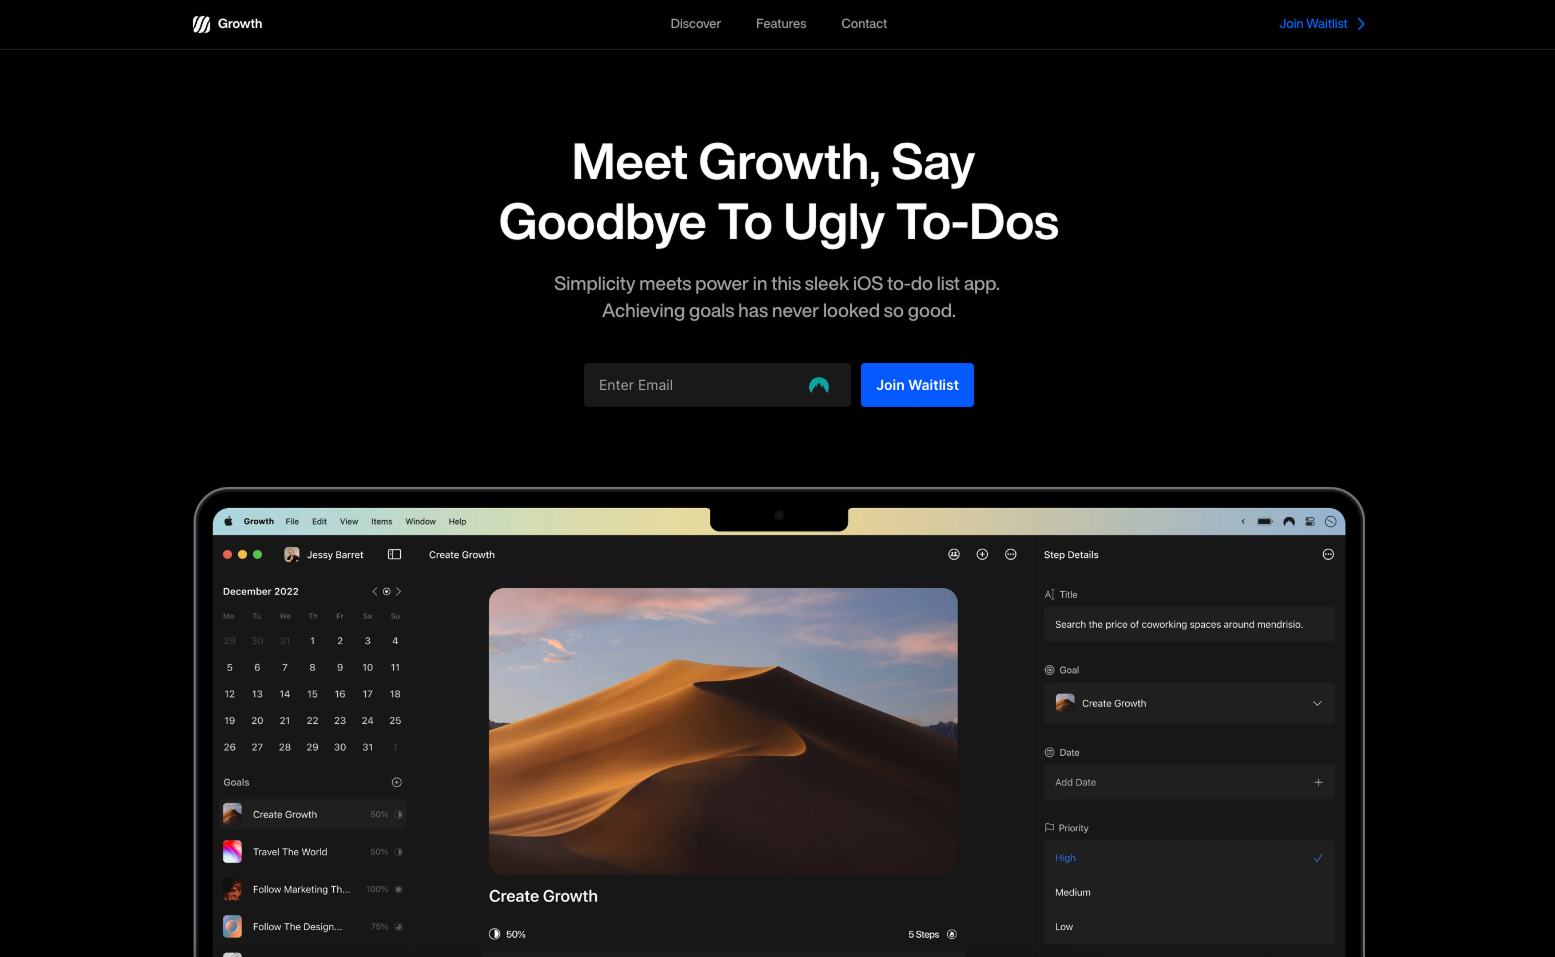Viewport: 1555px width, 957px height.
Task: Go to the previous month in the calendar
Action: (375, 592)
